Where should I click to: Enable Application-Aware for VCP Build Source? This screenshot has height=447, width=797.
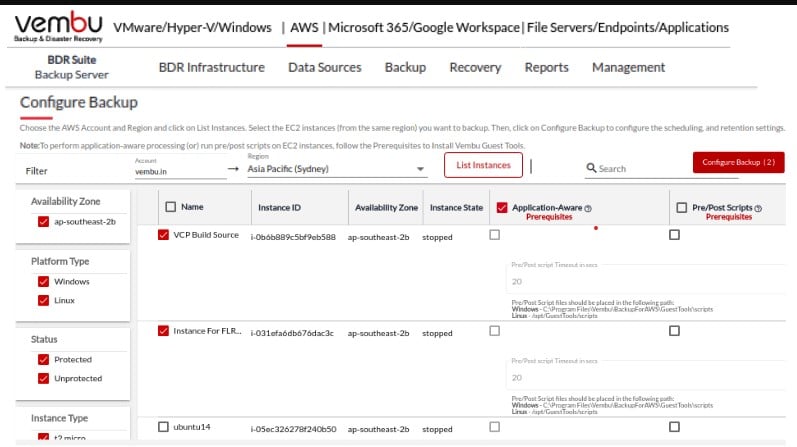(495, 235)
